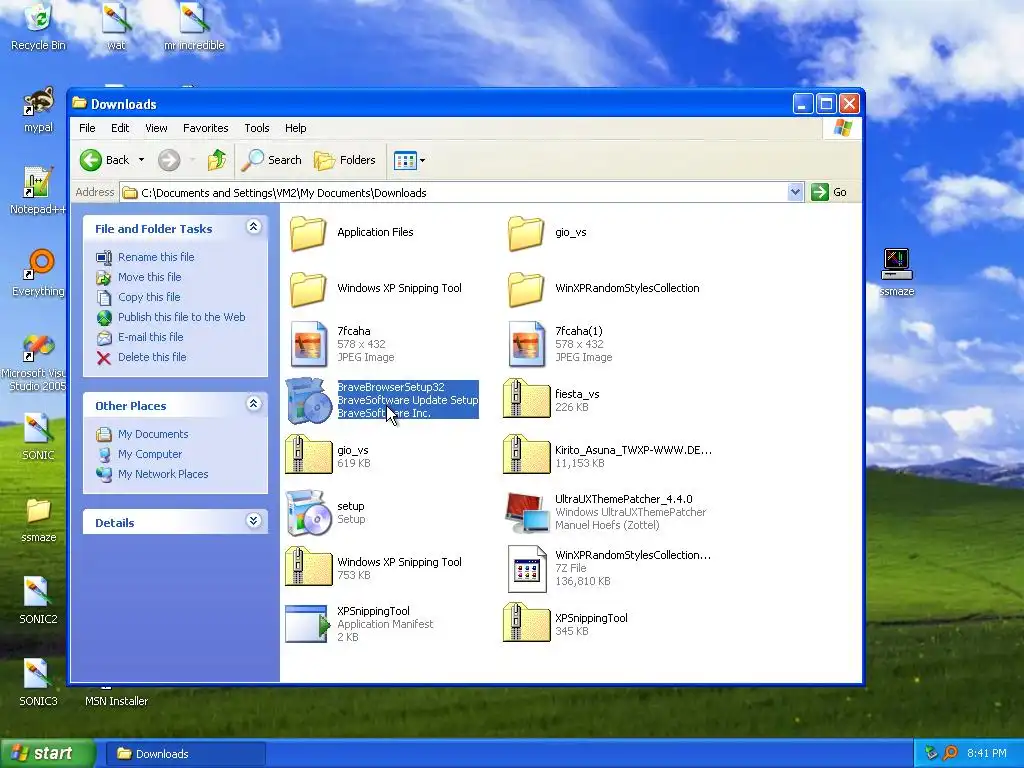Open the Favorites menu
Image resolution: width=1024 pixels, height=768 pixels.
tap(206, 128)
